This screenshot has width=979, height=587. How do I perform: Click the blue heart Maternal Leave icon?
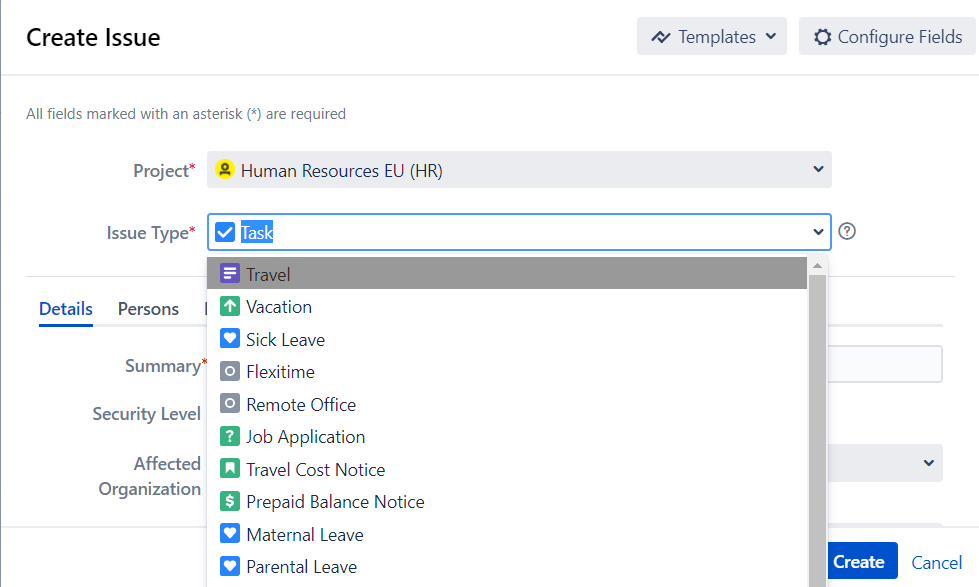click(x=230, y=533)
